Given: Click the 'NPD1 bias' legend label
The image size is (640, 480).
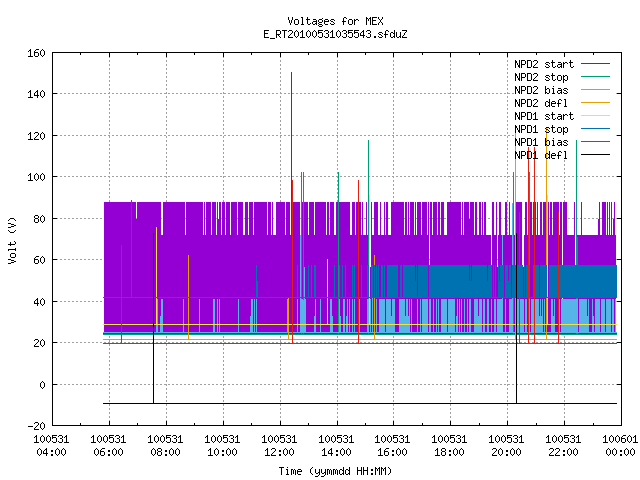Looking at the screenshot, I should coord(541,142).
